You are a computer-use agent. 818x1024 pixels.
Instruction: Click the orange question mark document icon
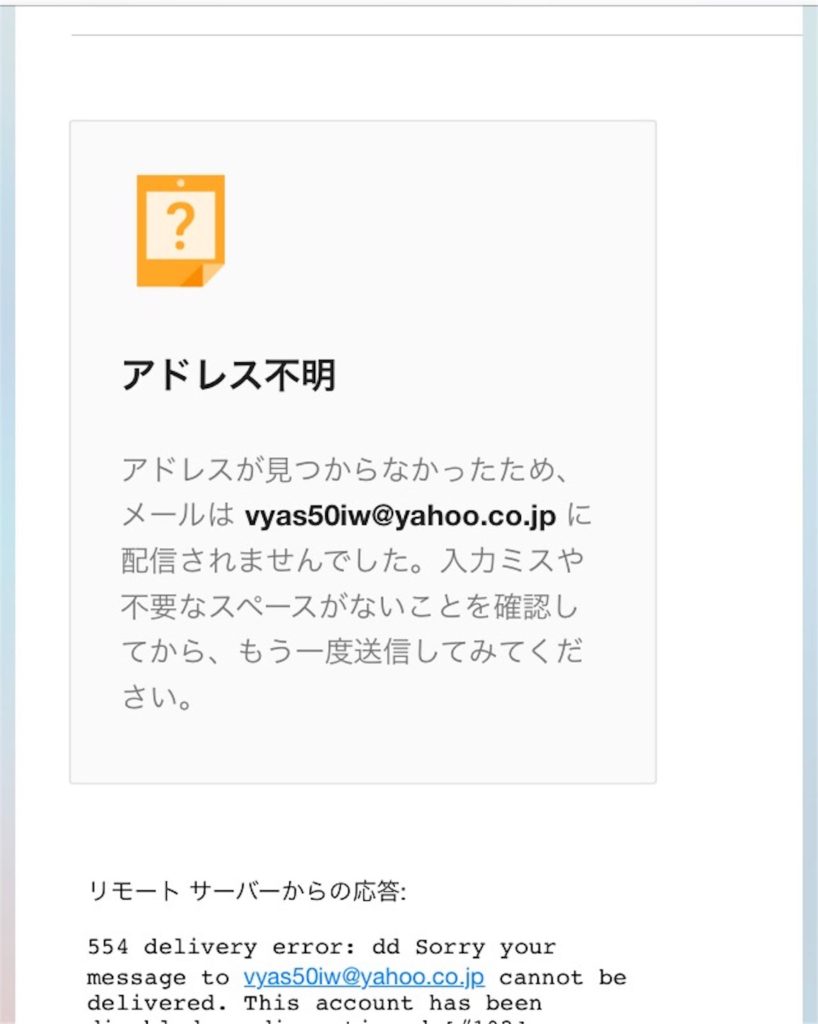click(180, 230)
